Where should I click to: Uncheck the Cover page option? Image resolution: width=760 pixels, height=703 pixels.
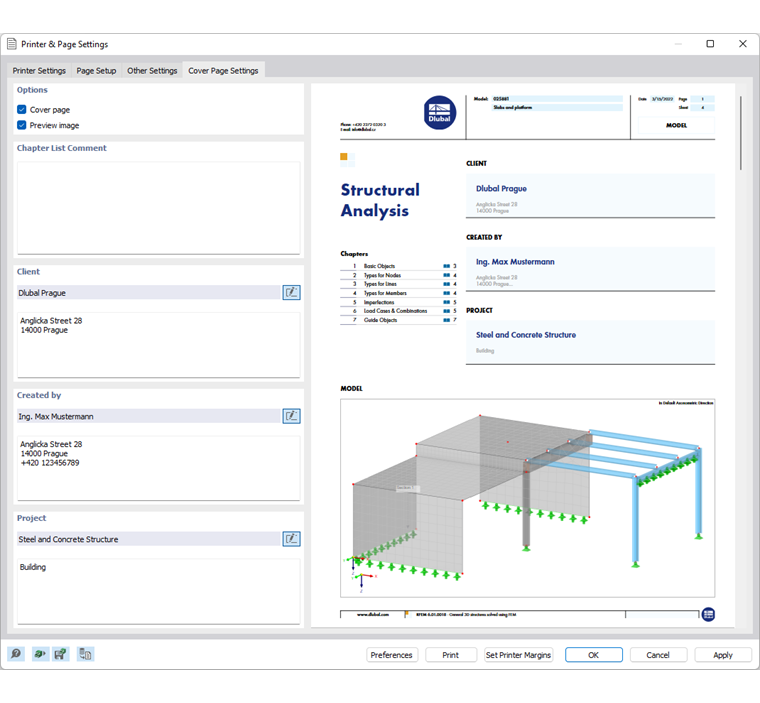point(21,110)
